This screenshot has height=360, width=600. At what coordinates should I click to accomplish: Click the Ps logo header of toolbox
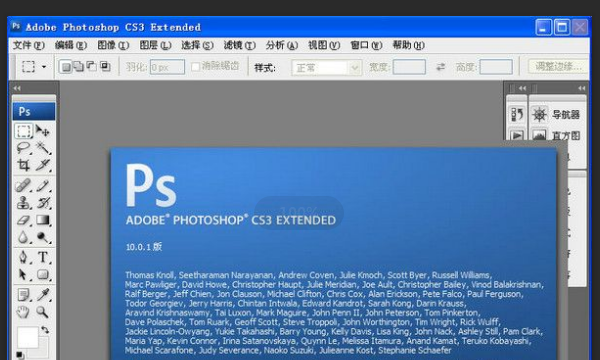pos(34,111)
